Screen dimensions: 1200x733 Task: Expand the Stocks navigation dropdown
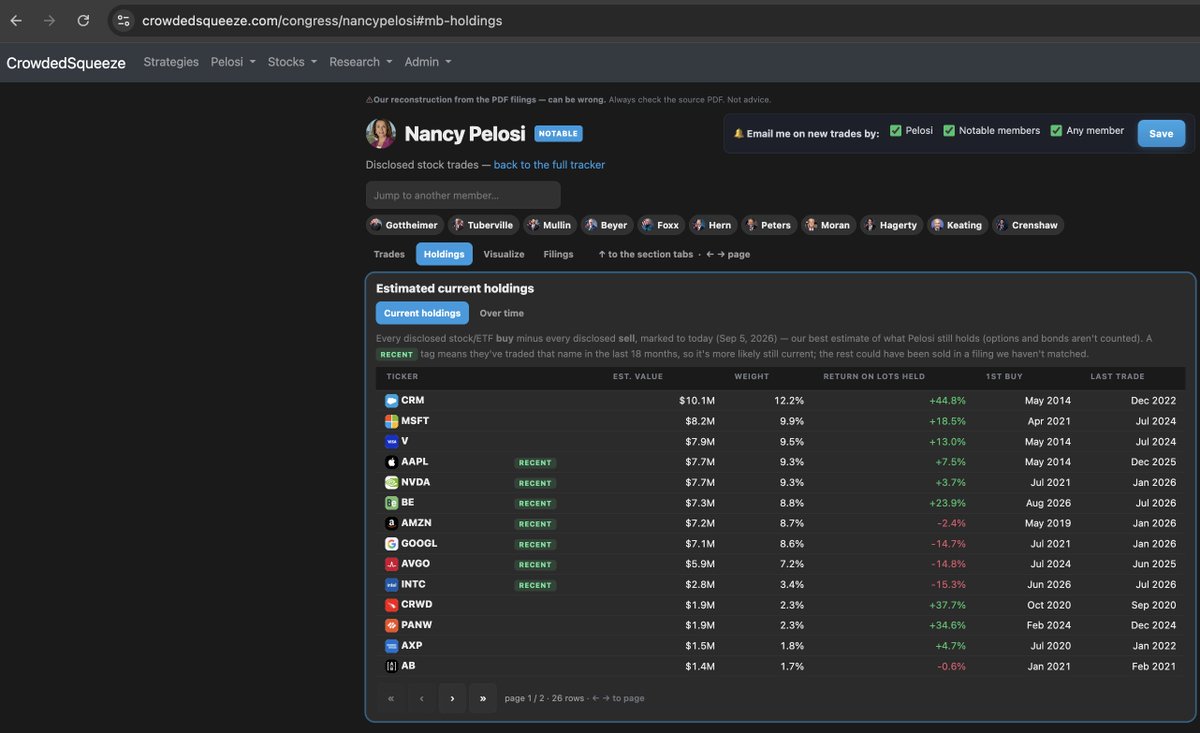point(292,62)
